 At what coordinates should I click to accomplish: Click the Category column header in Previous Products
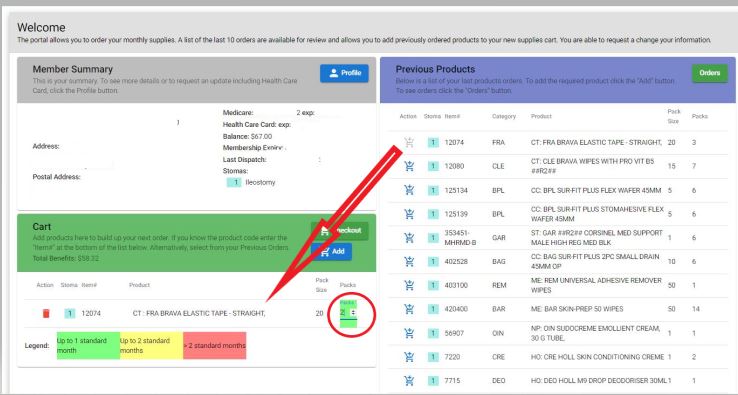click(504, 116)
